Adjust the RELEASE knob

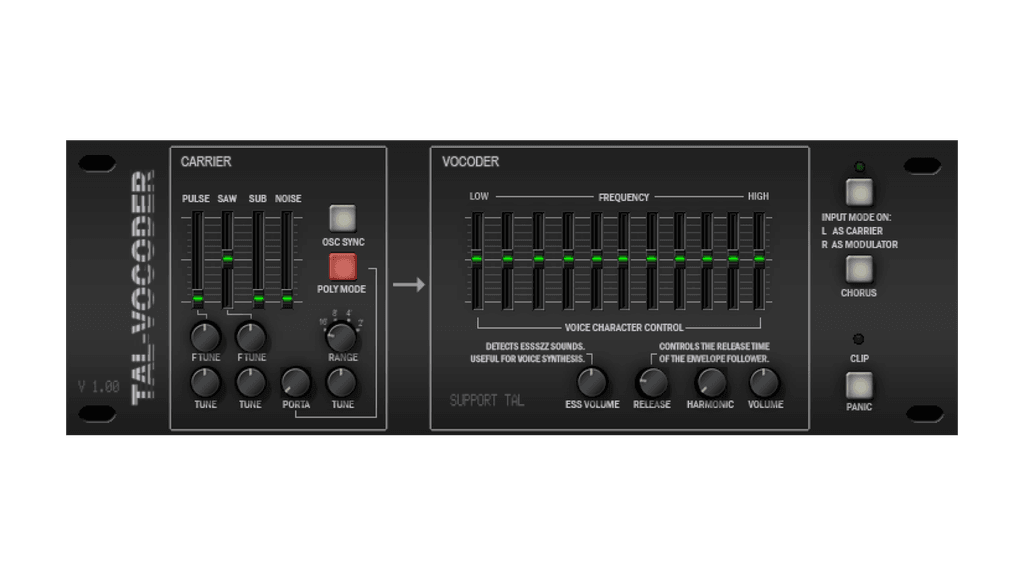(651, 382)
